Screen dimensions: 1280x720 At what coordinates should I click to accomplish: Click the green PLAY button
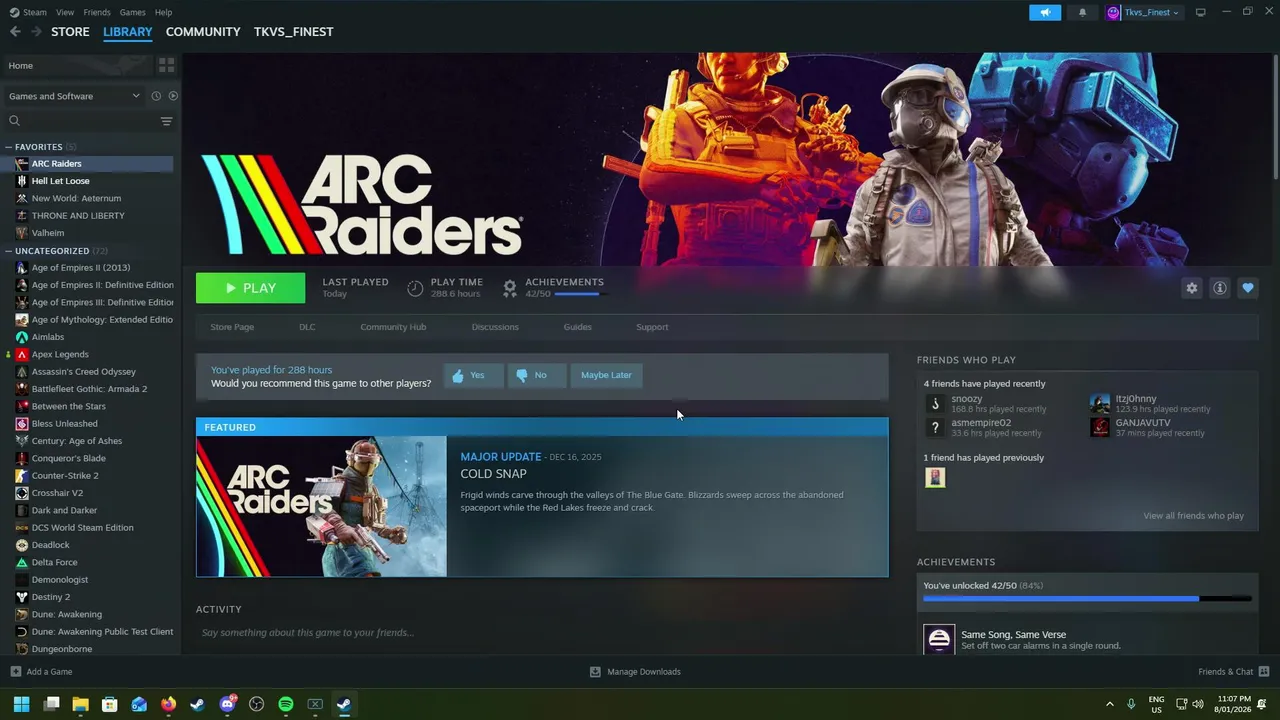pyautogui.click(x=250, y=288)
